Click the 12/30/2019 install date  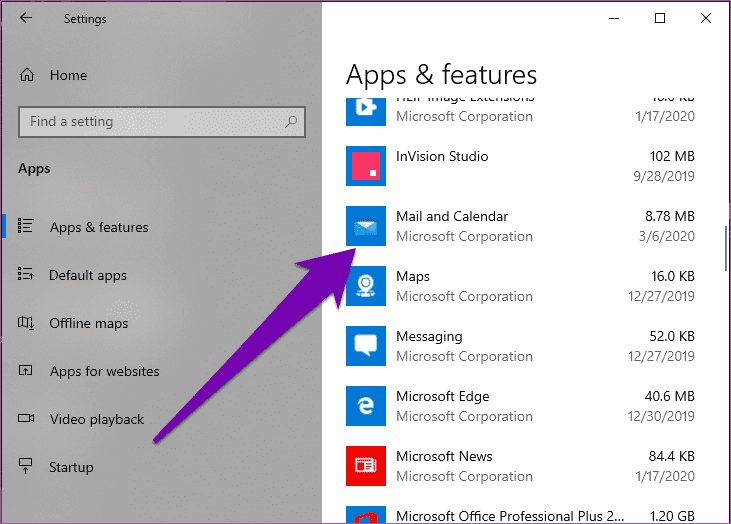pos(661,416)
